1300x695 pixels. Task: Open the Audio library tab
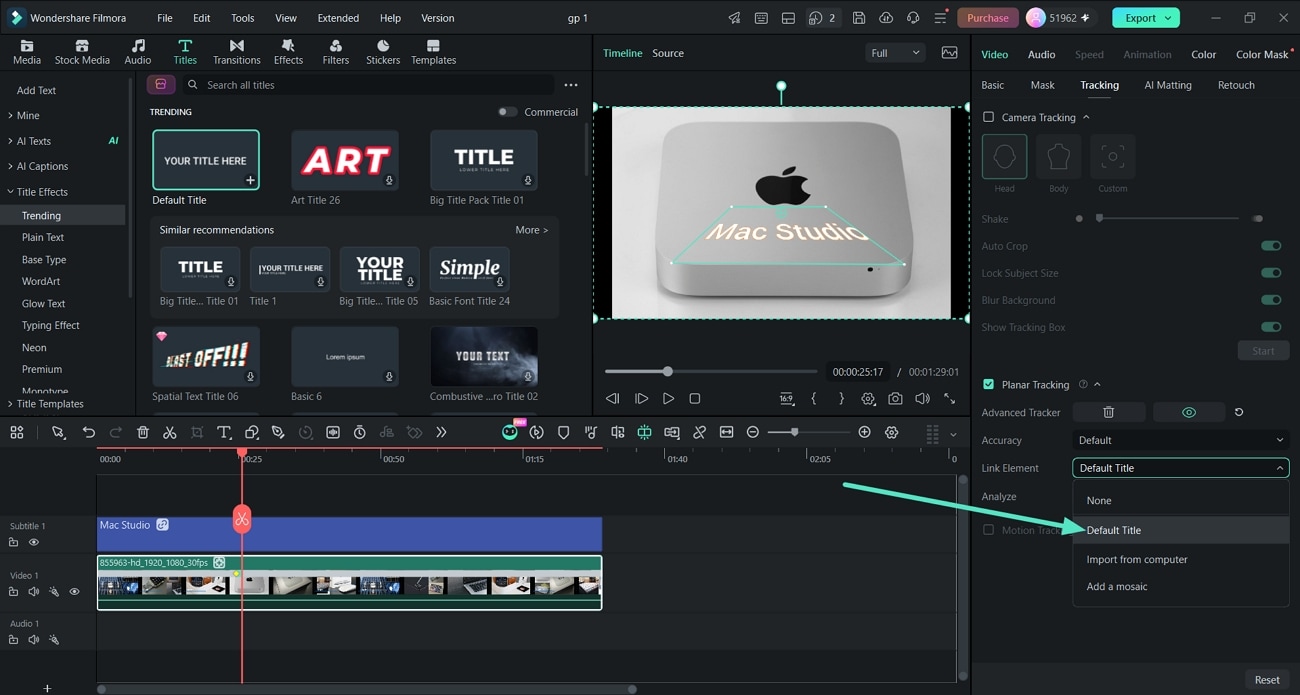coord(138,52)
